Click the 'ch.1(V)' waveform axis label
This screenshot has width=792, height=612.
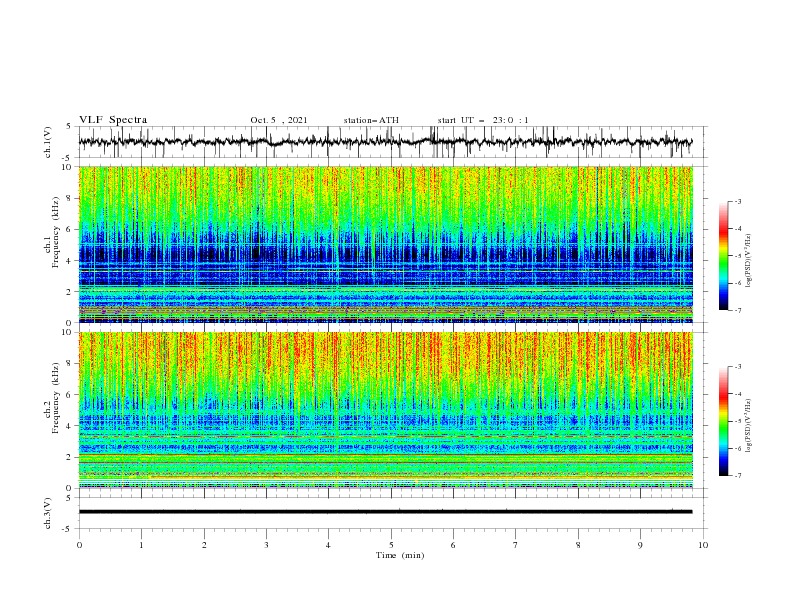click(x=48, y=142)
